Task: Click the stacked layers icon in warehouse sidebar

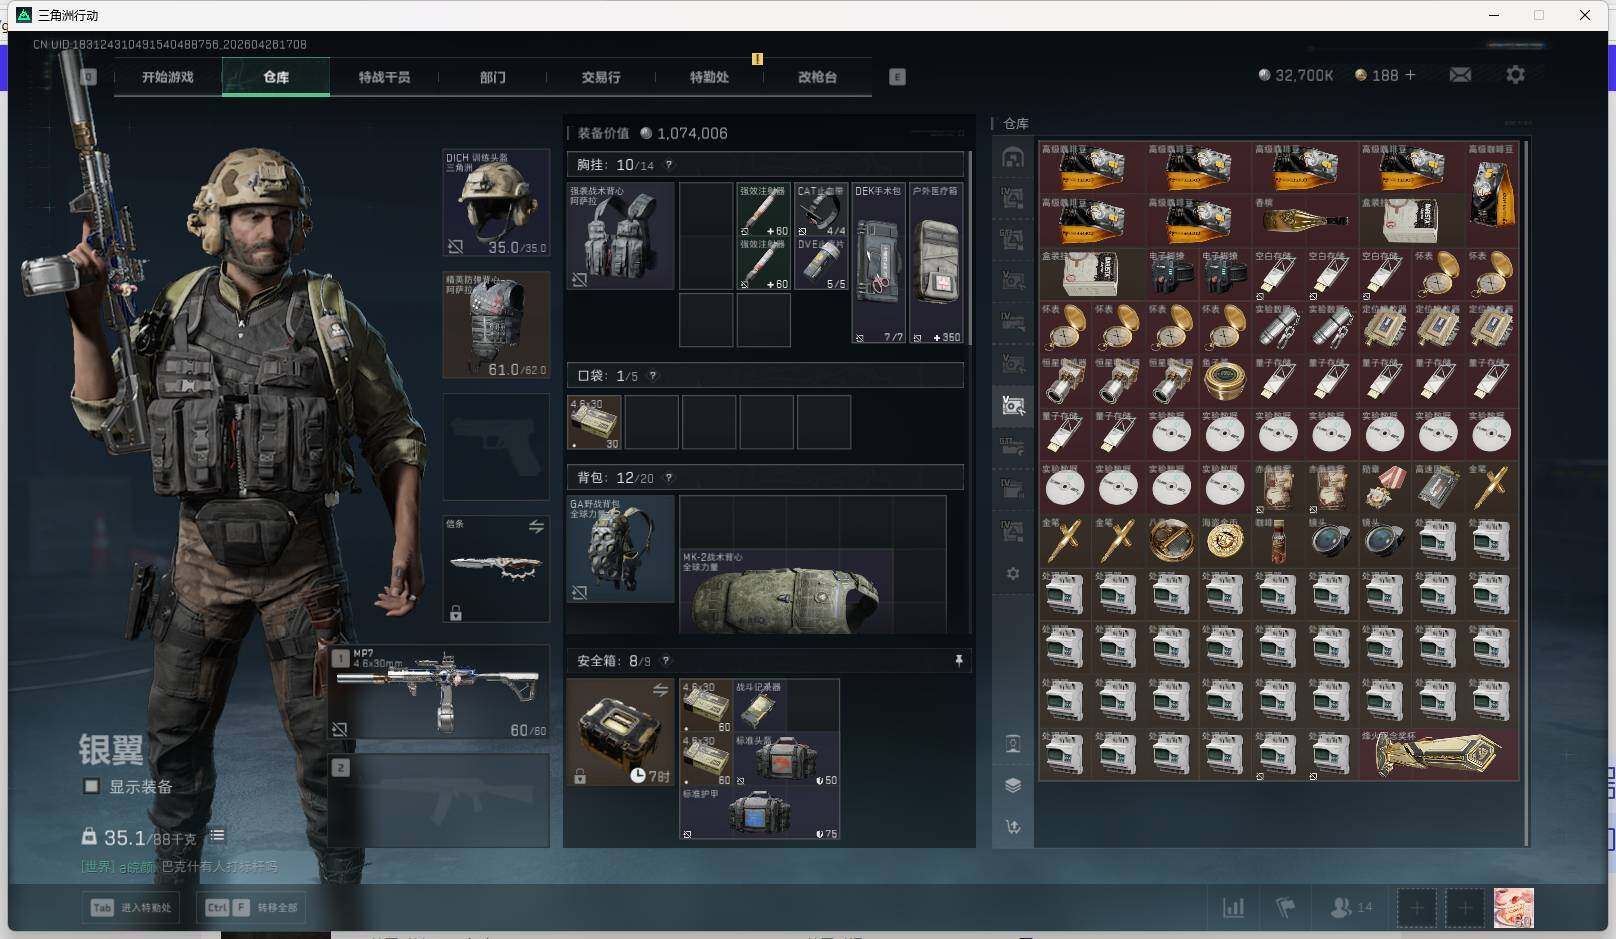Action: (x=1013, y=785)
